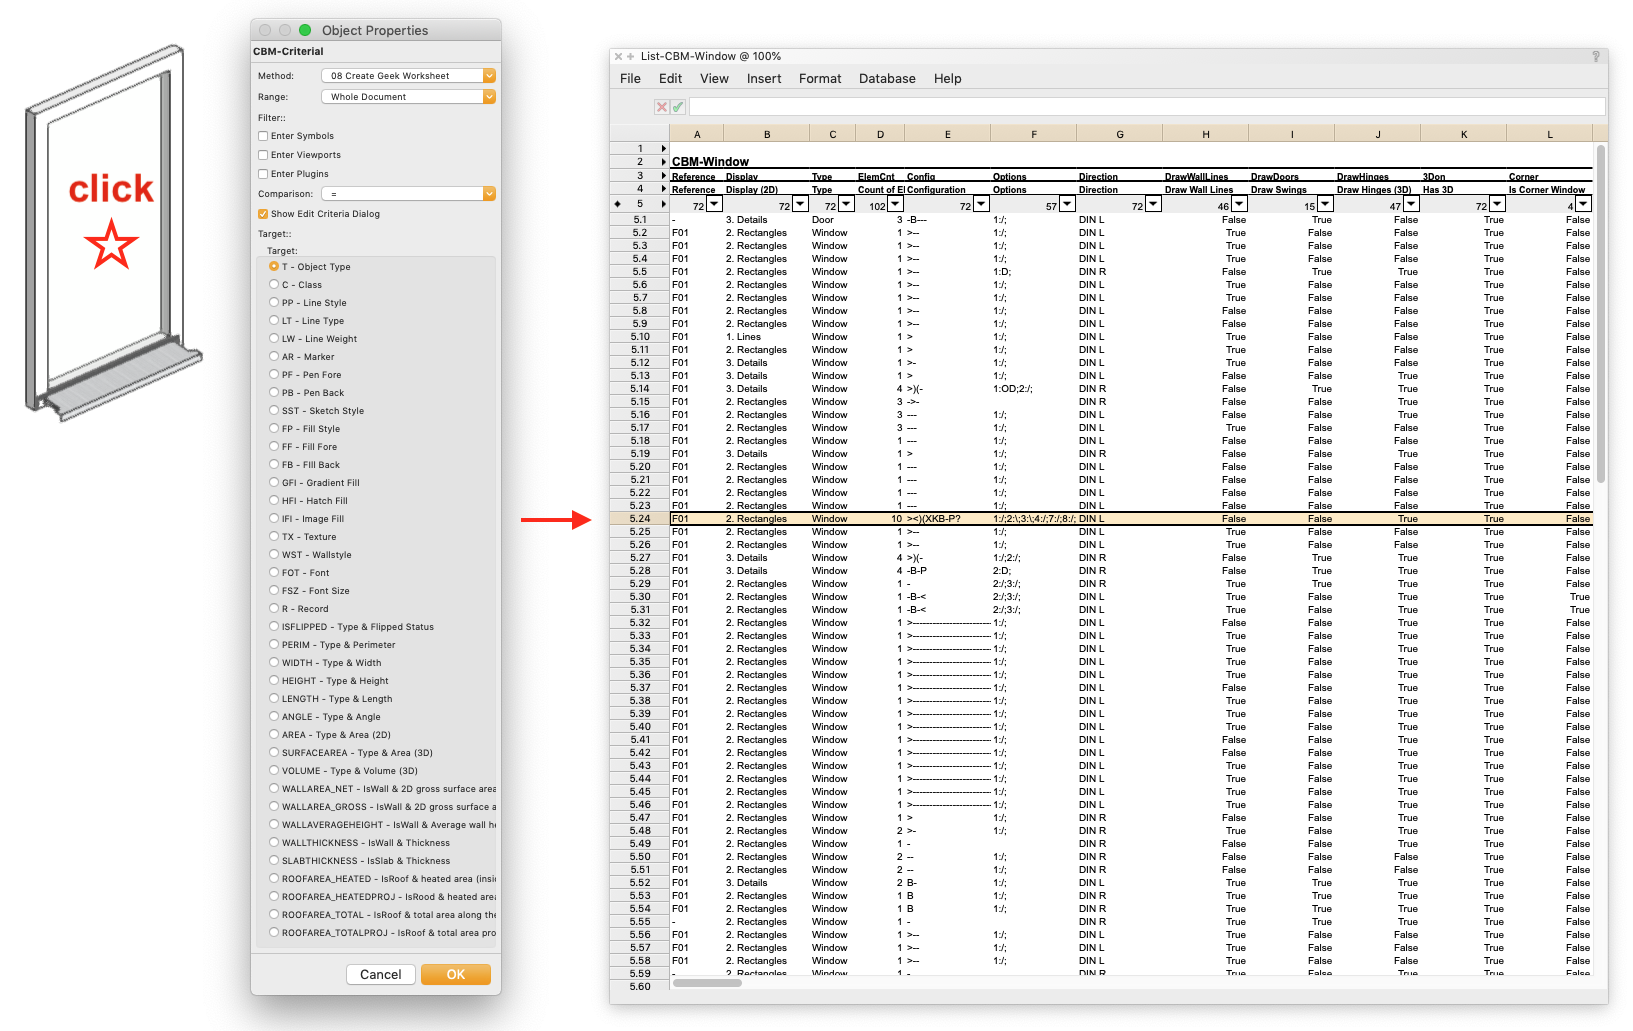Select column L header
This screenshot has width=1633, height=1031.
point(1550,134)
